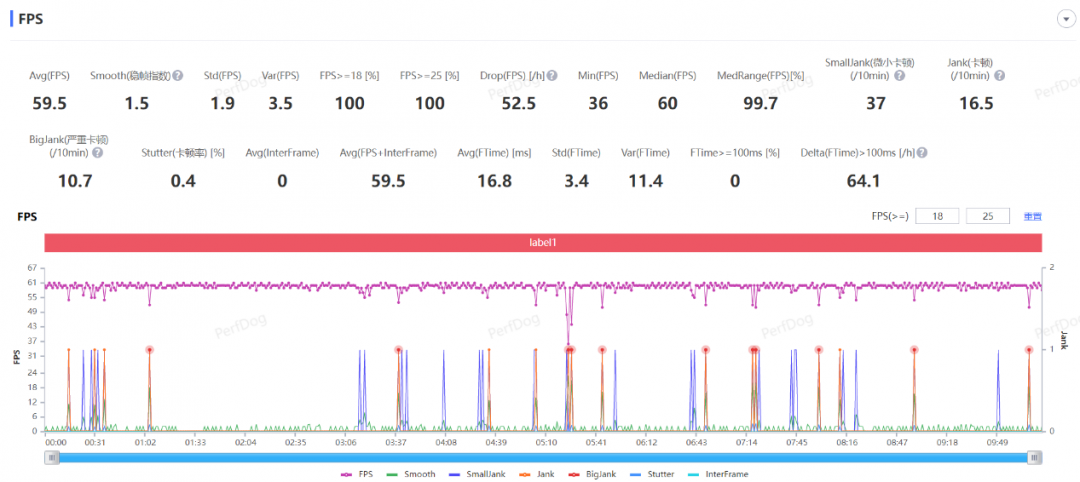Click the blue time range slider bar
The height and width of the screenshot is (482, 1080).
[x=543, y=457]
